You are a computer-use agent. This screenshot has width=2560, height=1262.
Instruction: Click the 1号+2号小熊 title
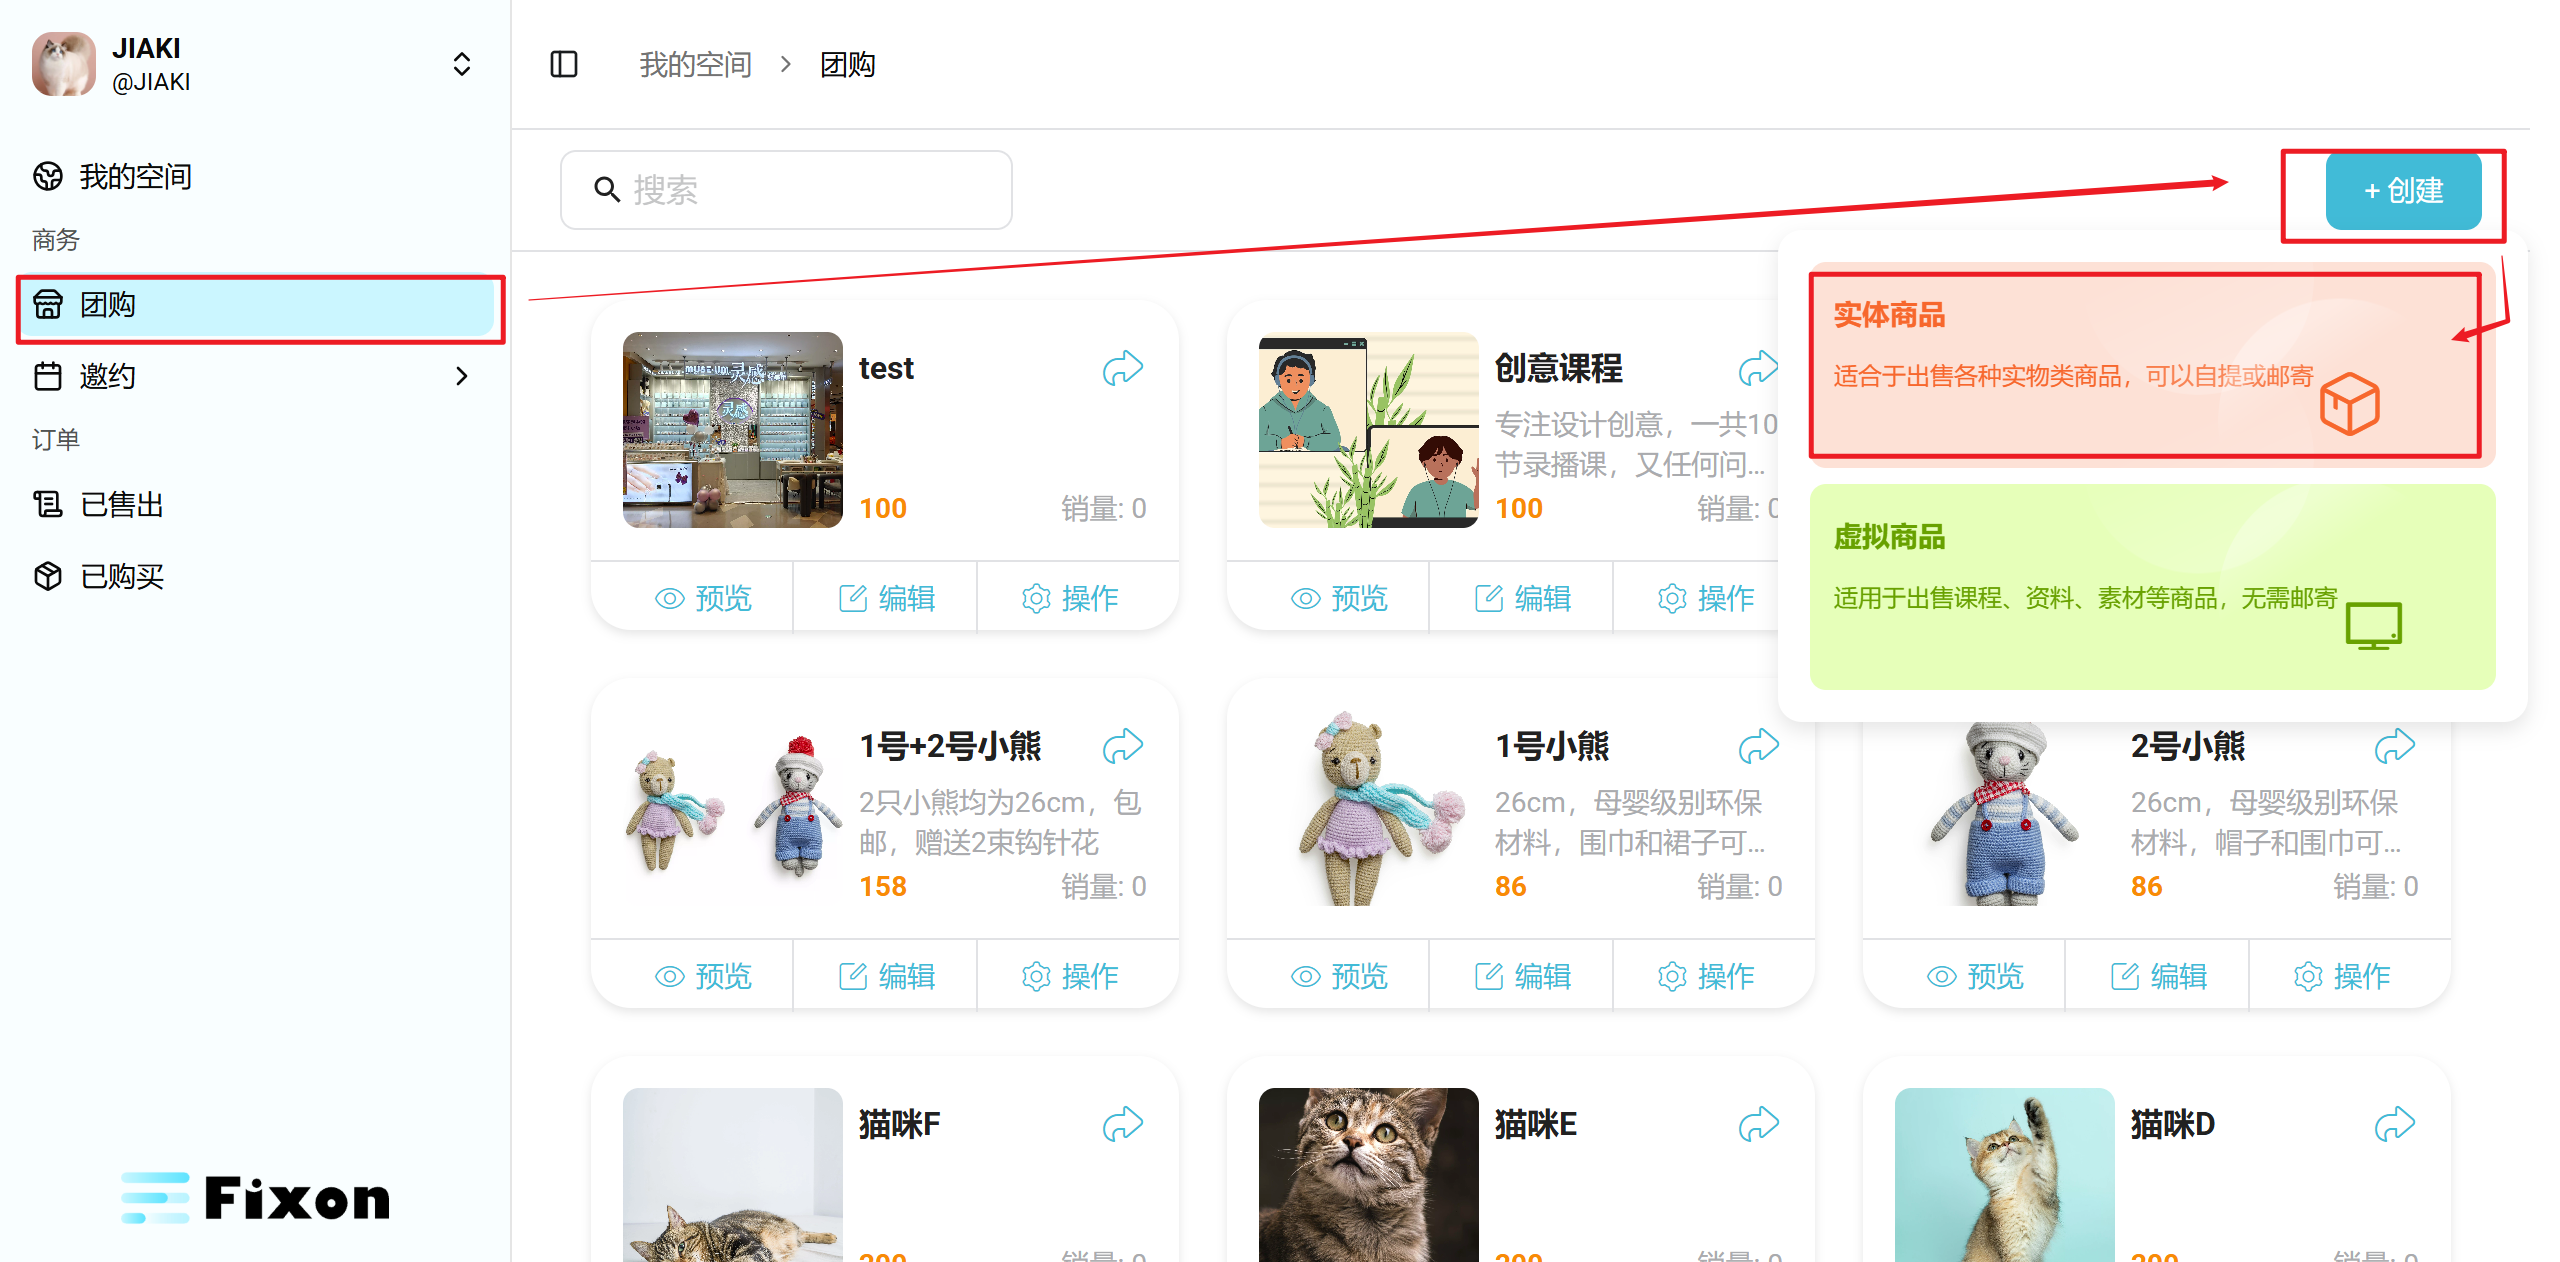pyautogui.click(x=950, y=746)
